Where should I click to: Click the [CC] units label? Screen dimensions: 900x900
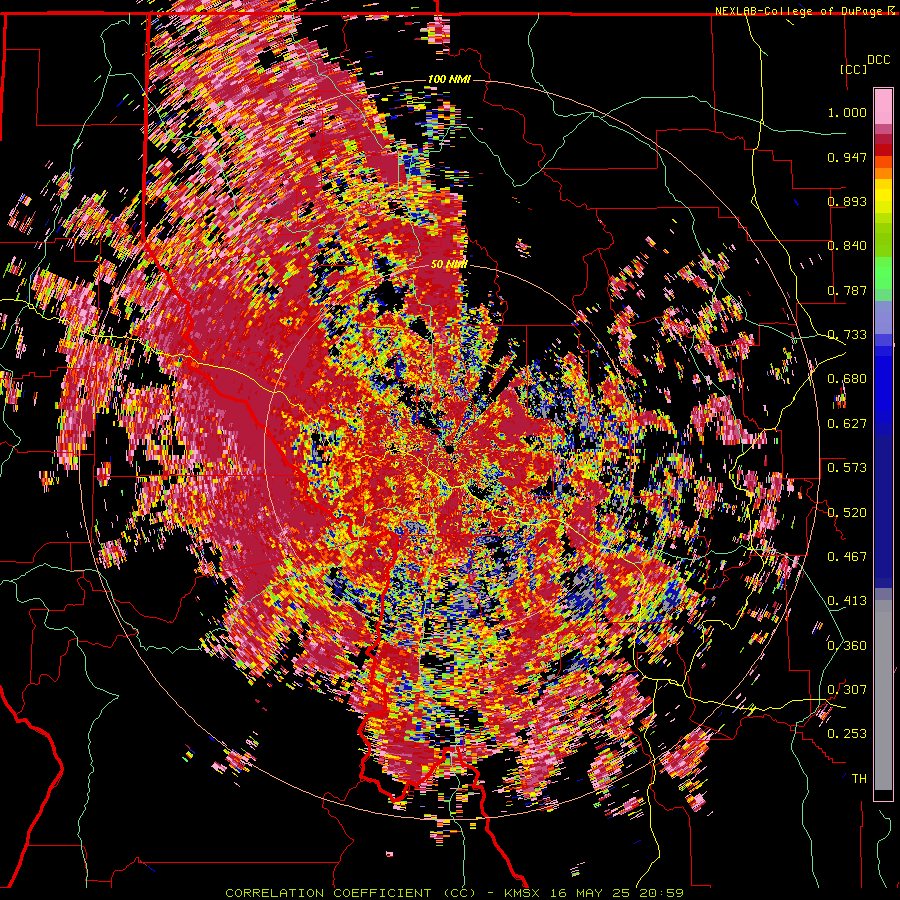point(854,69)
